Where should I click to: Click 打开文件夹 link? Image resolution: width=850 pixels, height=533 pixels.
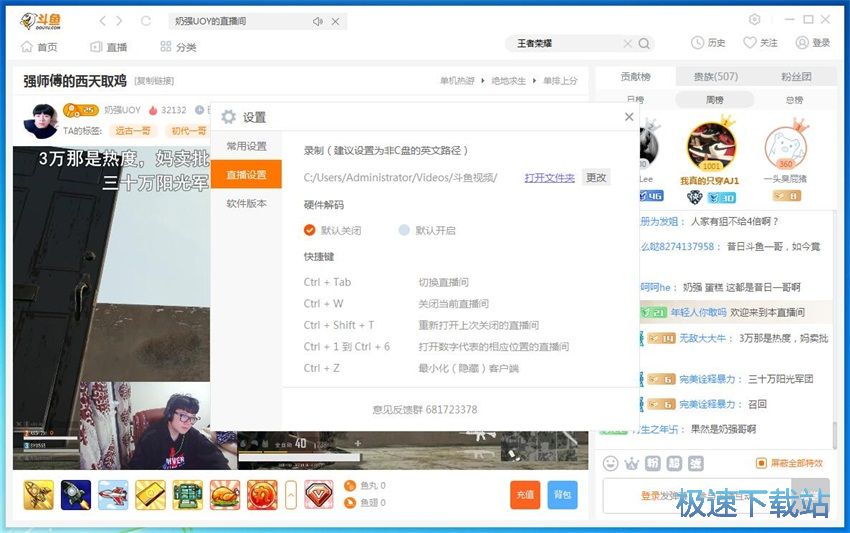(x=549, y=178)
